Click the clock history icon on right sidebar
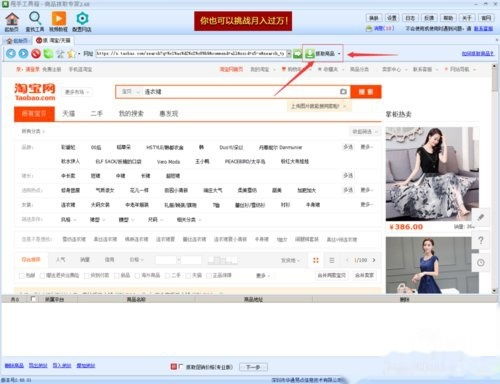The width and height of the screenshot is (500, 384). coord(481,263)
